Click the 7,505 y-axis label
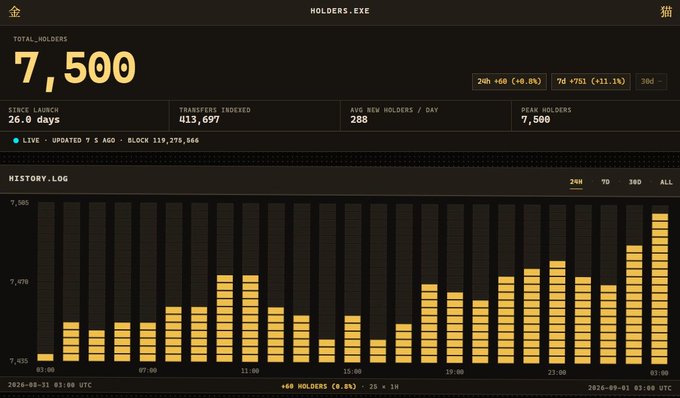Screen dimensions: 680x398 coord(20,203)
